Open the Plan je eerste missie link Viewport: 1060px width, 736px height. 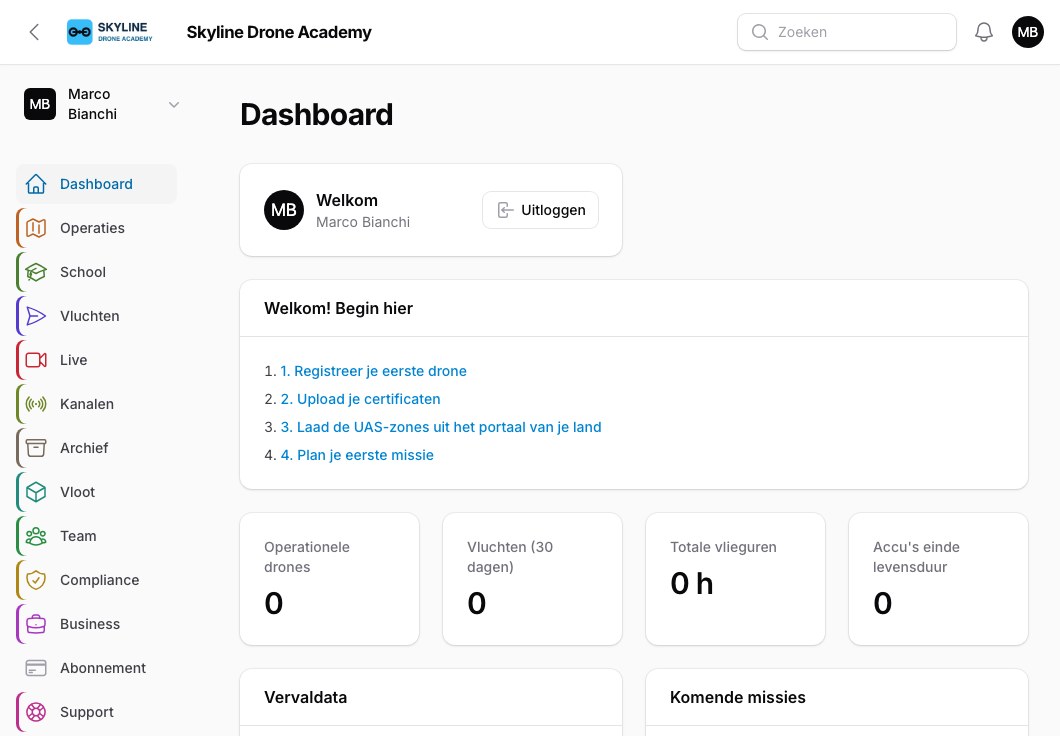click(x=357, y=455)
